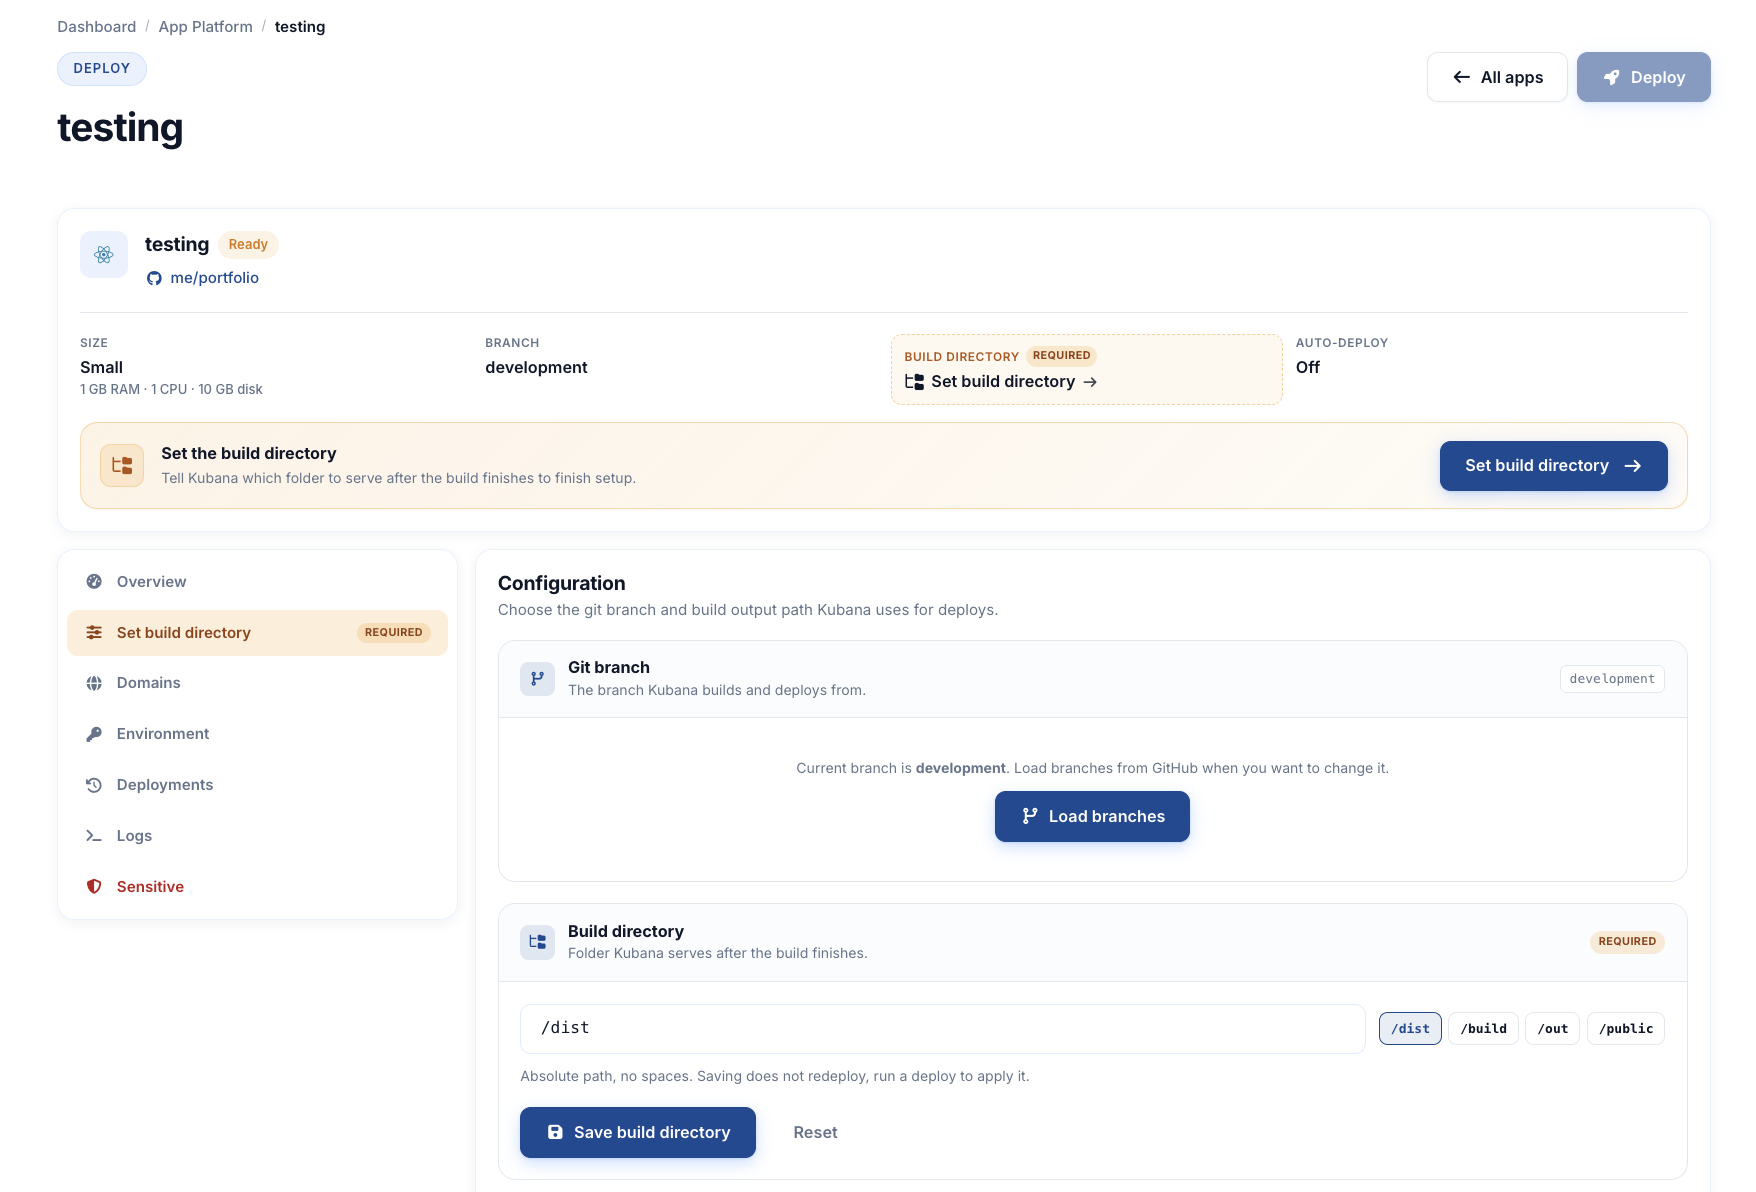Open the Logs section

coord(257,836)
